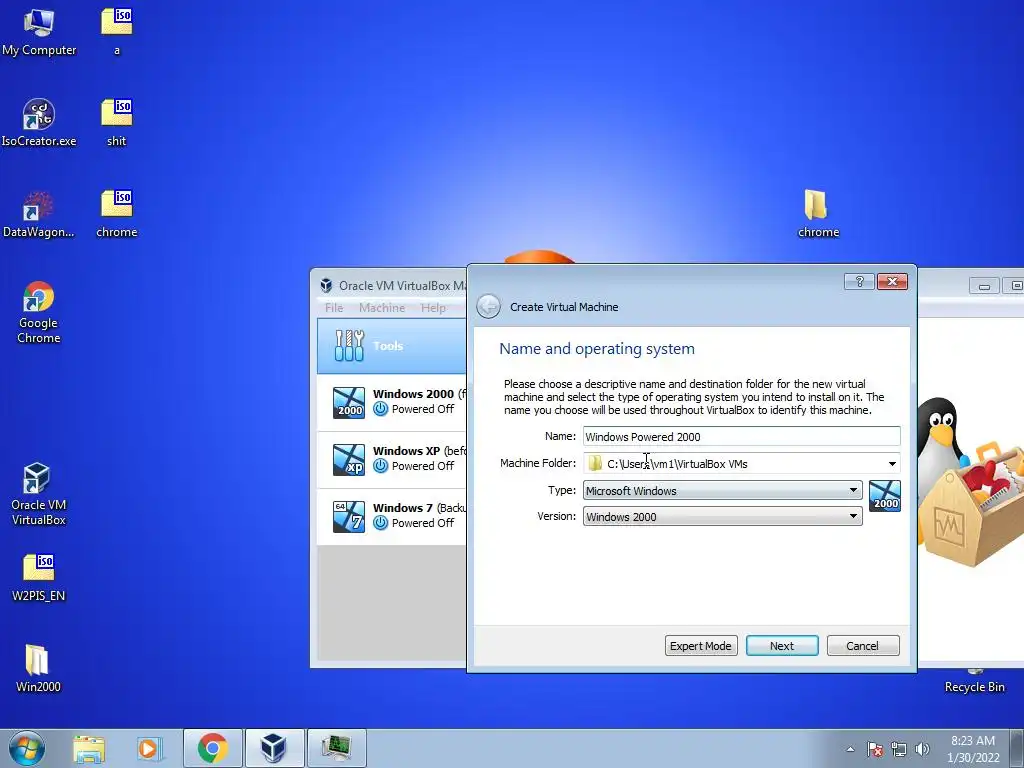Screen dimensions: 1024x768
Task: Click the taskbar clock showing 8:23 AM
Action: click(x=972, y=741)
